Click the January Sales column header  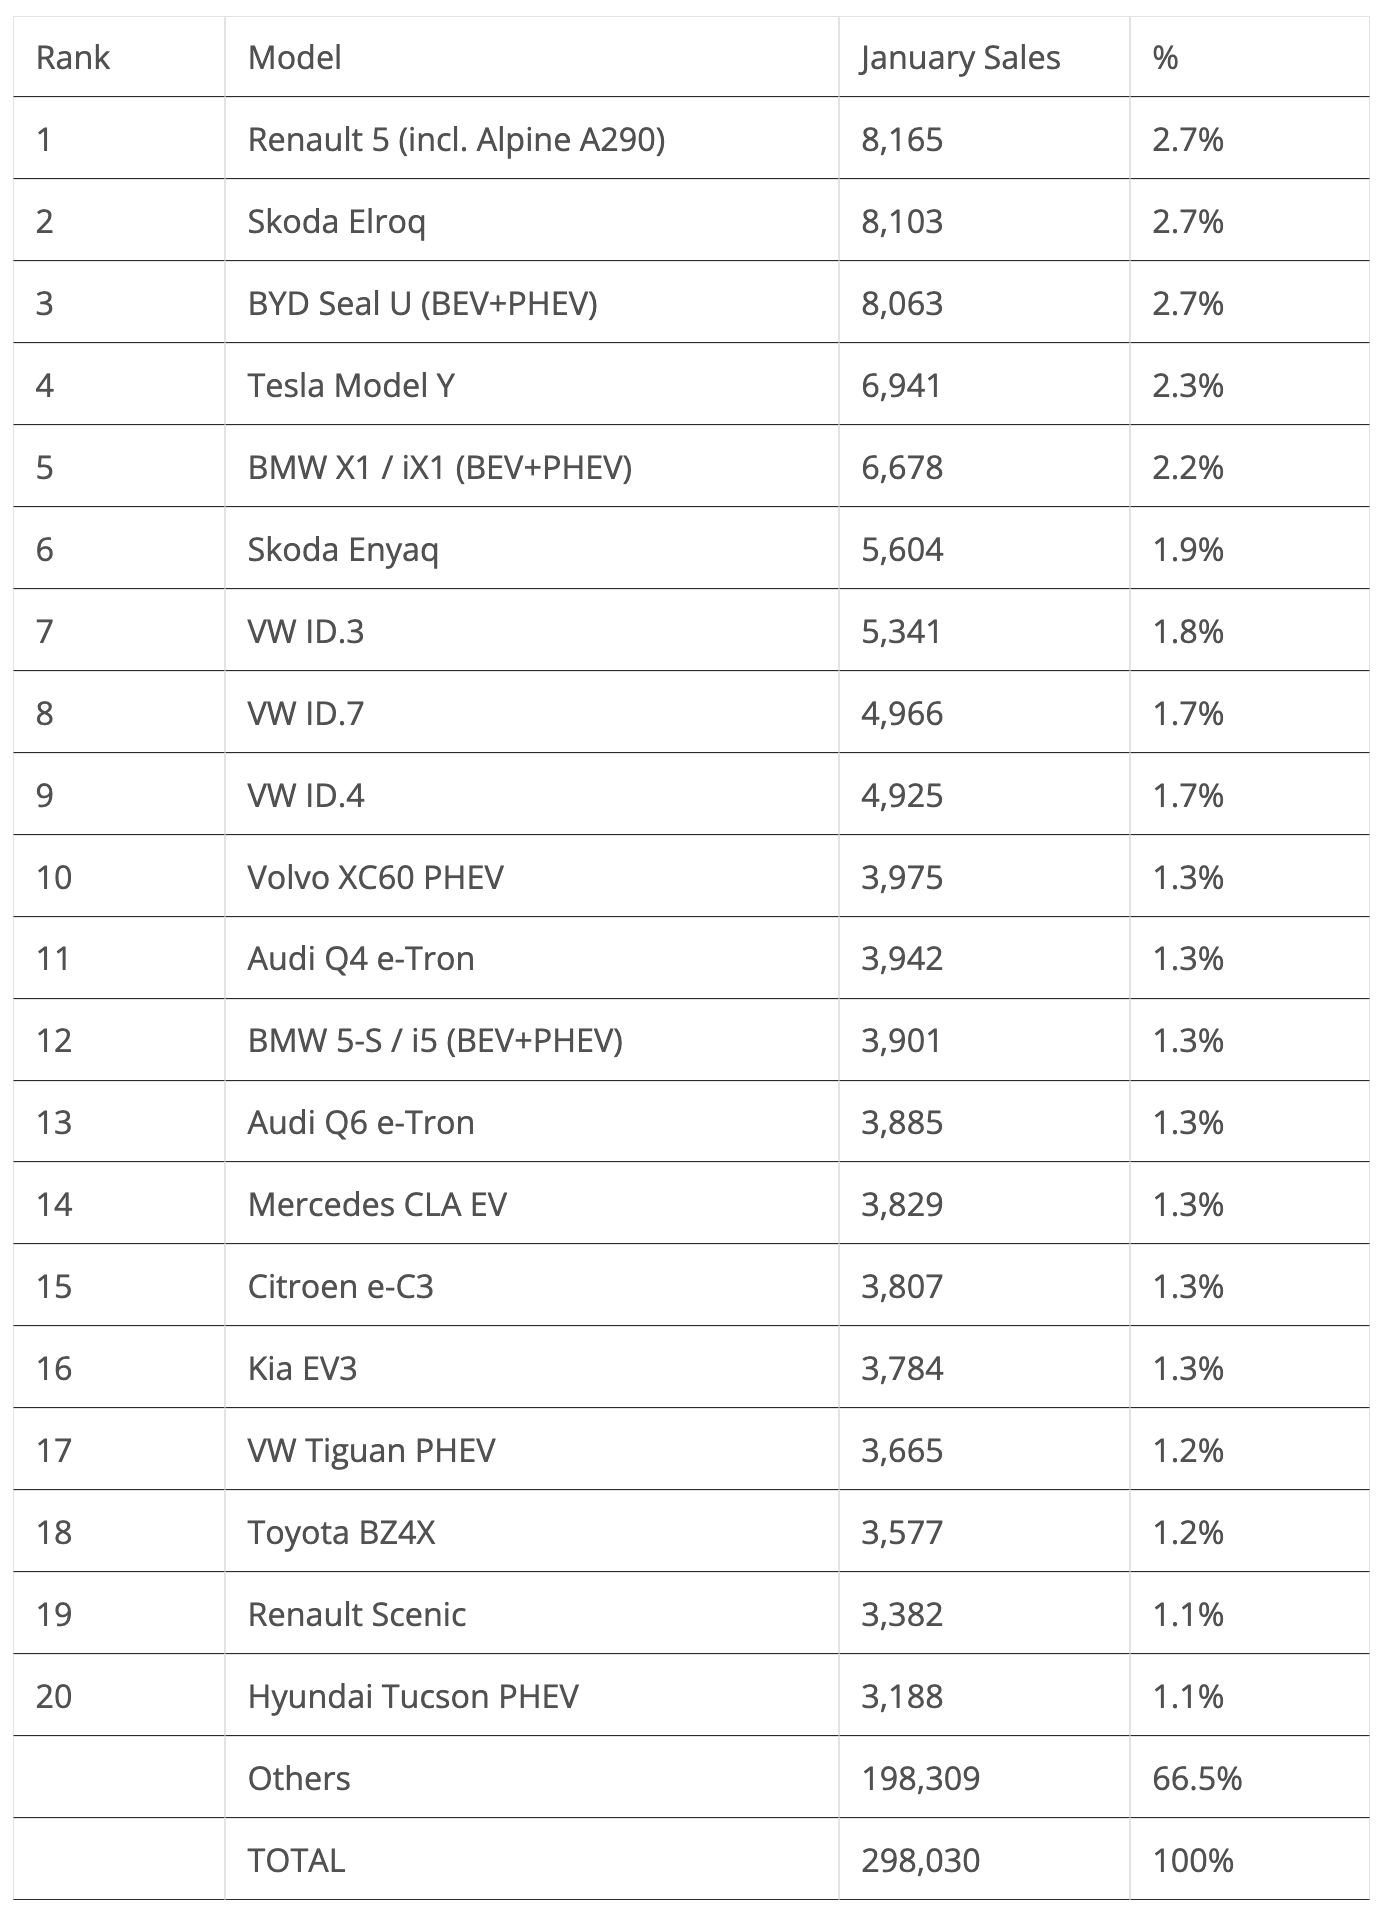[959, 58]
